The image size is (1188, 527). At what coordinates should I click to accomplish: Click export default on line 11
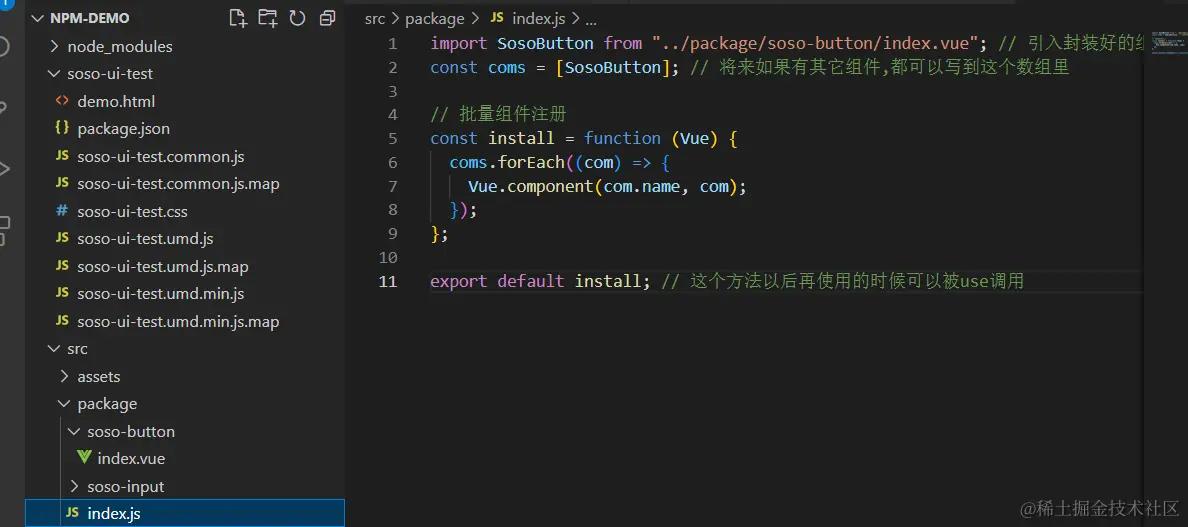pos(497,282)
